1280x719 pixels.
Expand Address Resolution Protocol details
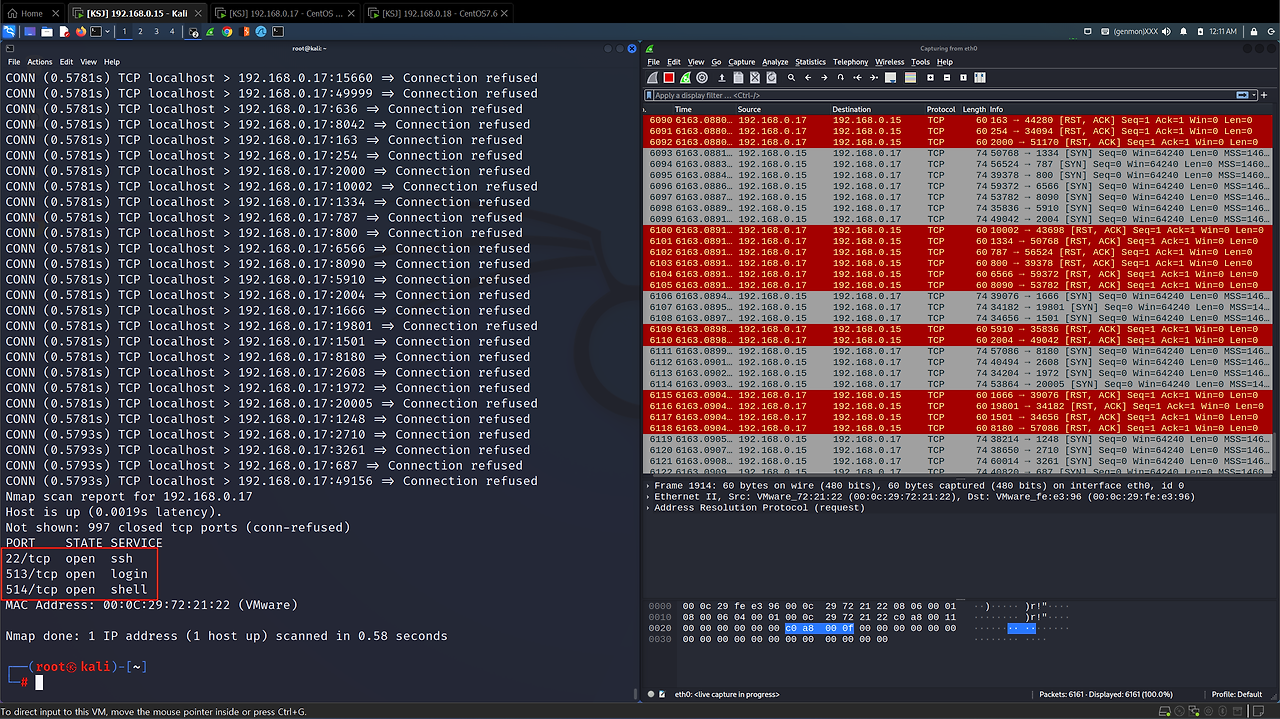(x=649, y=507)
